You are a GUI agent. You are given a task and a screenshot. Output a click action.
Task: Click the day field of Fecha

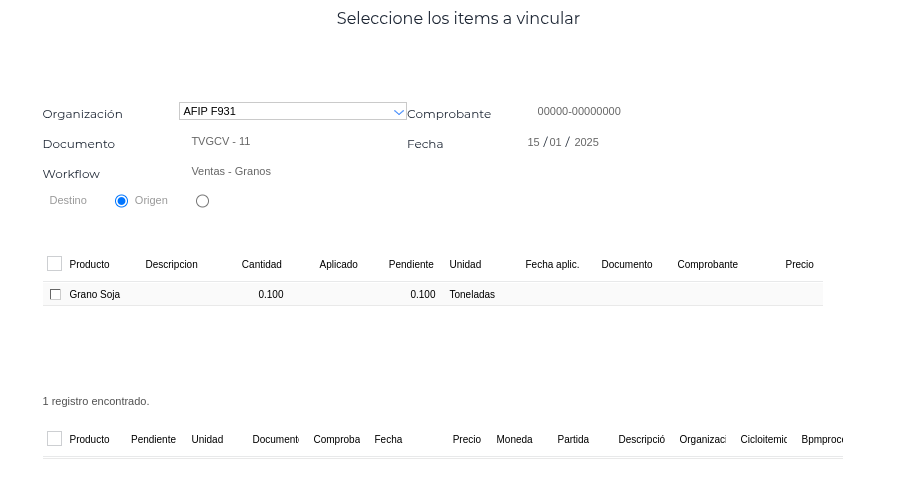click(533, 142)
